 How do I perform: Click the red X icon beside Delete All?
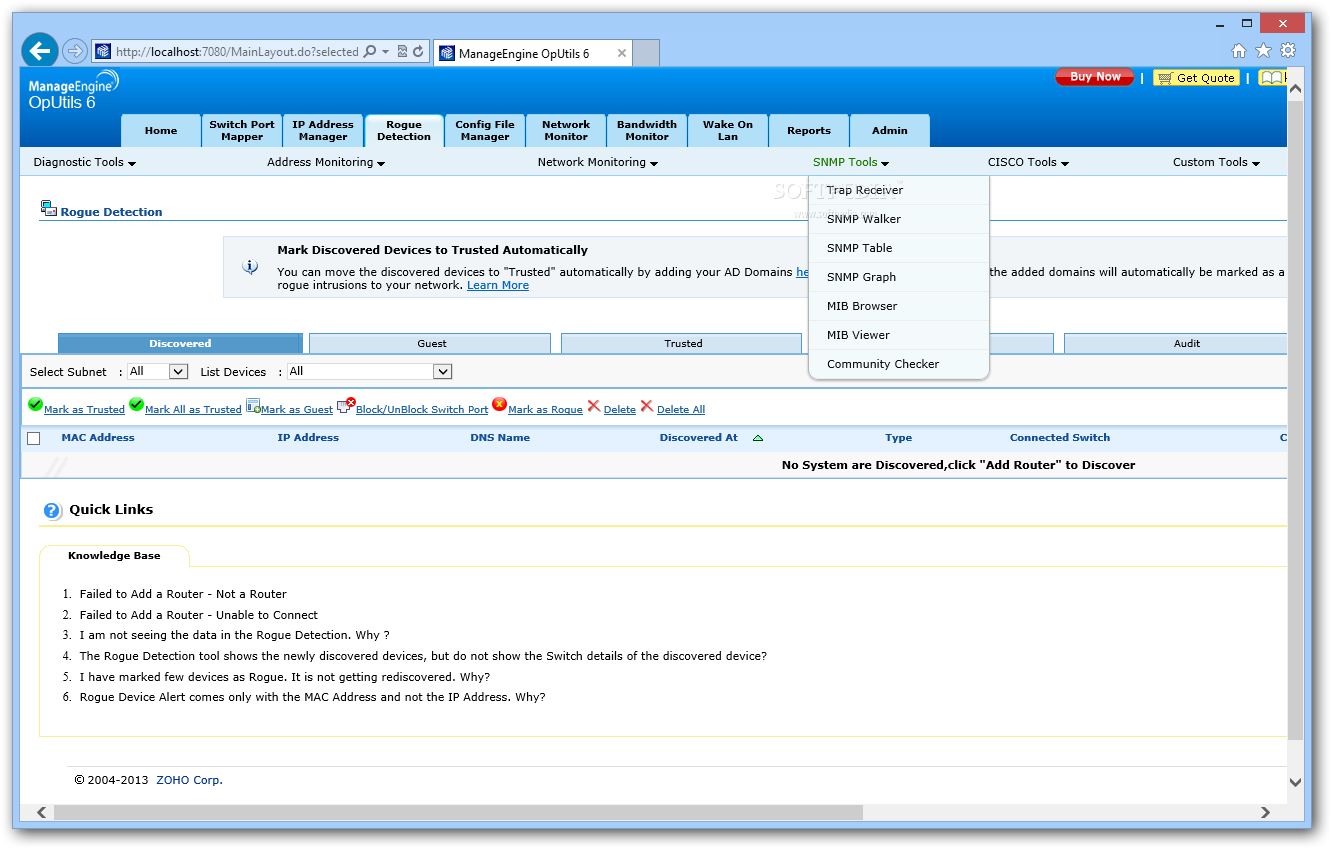pos(647,406)
